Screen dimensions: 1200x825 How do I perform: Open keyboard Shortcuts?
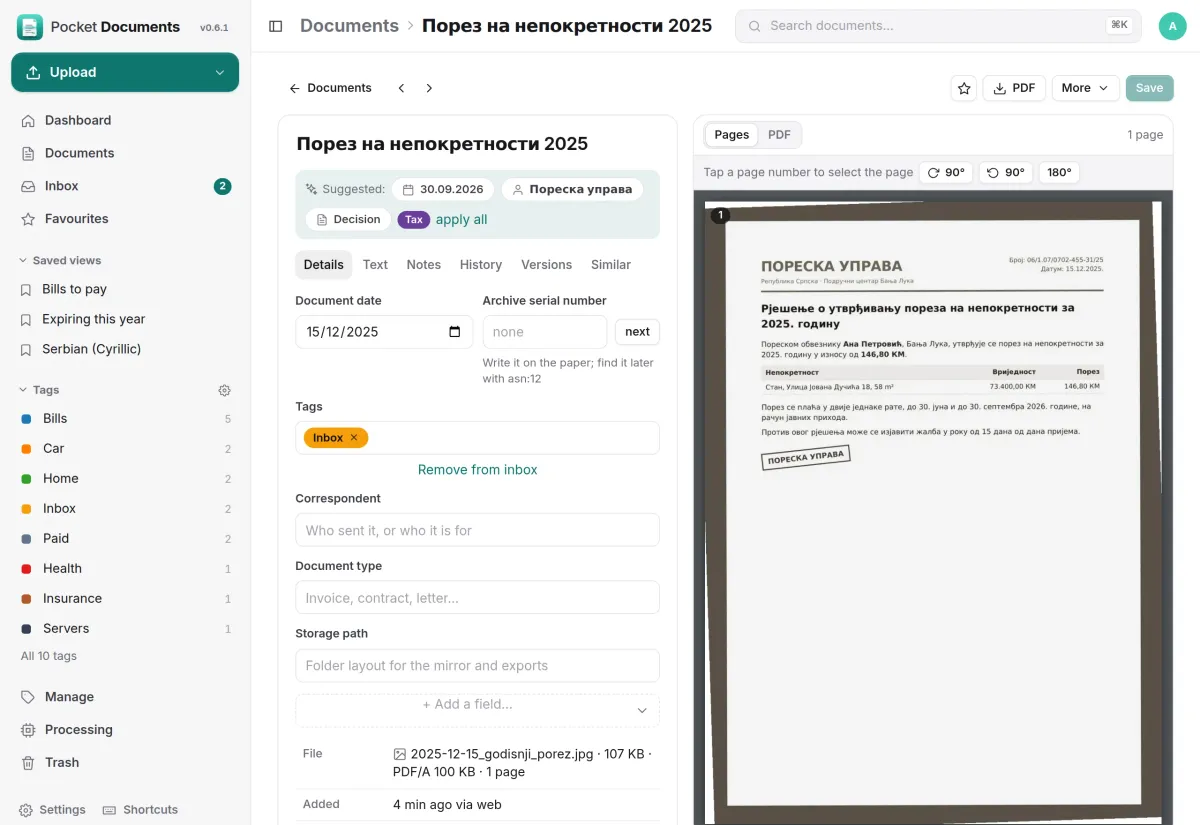[141, 810]
